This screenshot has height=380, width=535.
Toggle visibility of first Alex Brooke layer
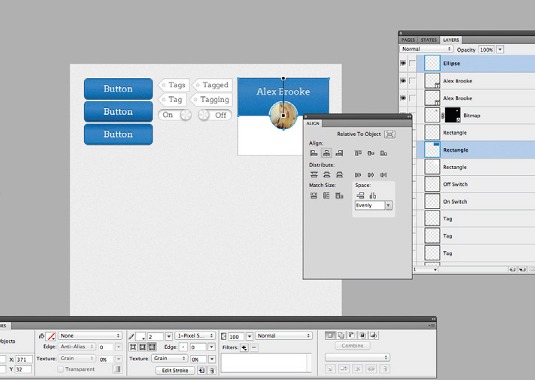coord(403,81)
